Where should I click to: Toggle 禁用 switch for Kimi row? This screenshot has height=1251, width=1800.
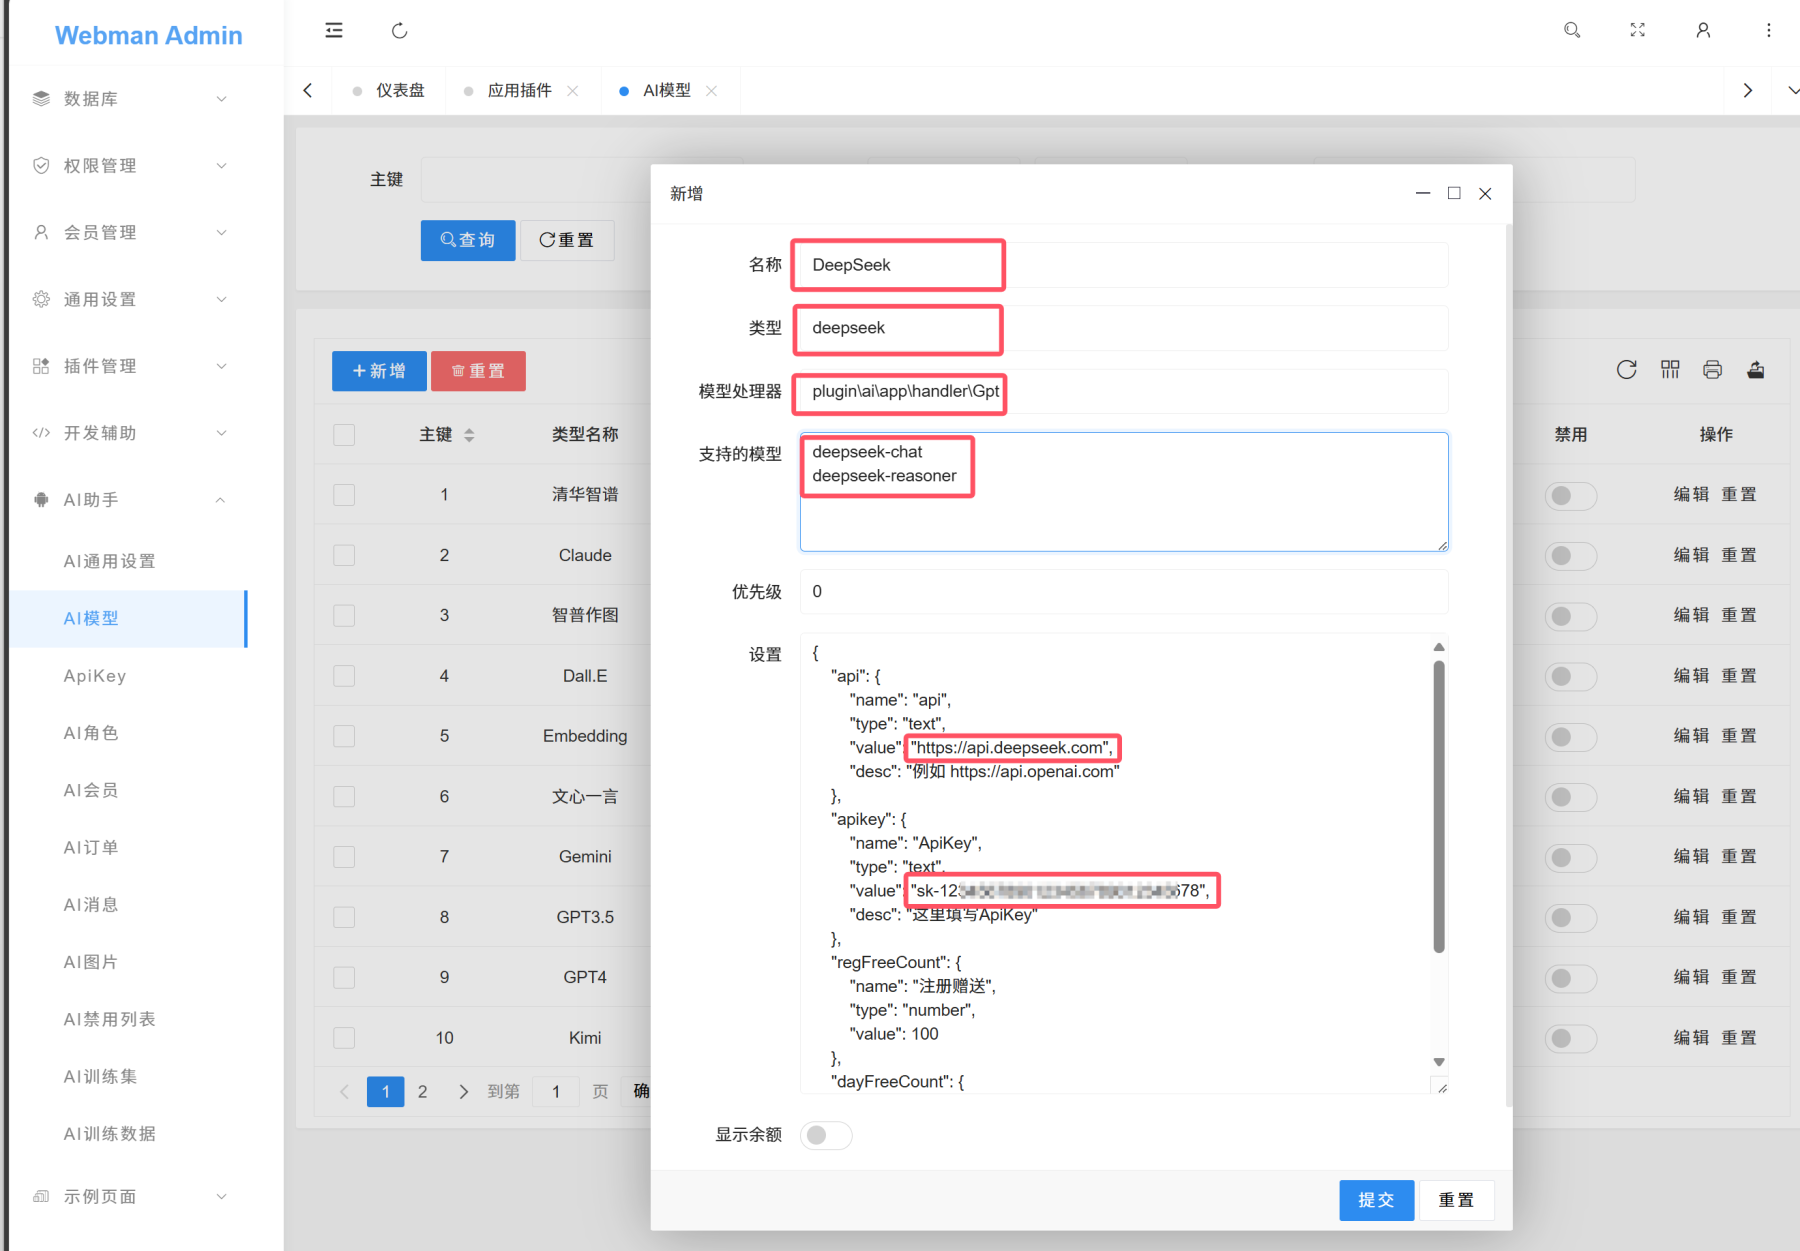click(x=1571, y=1039)
